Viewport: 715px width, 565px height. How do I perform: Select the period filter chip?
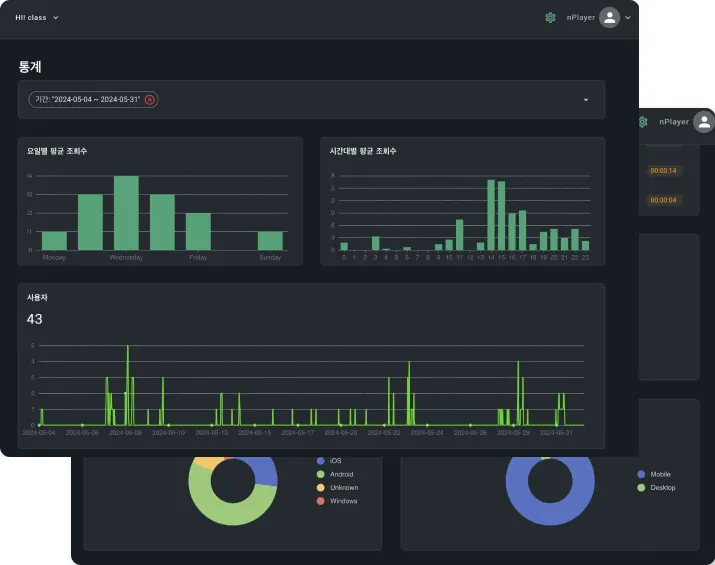click(93, 99)
